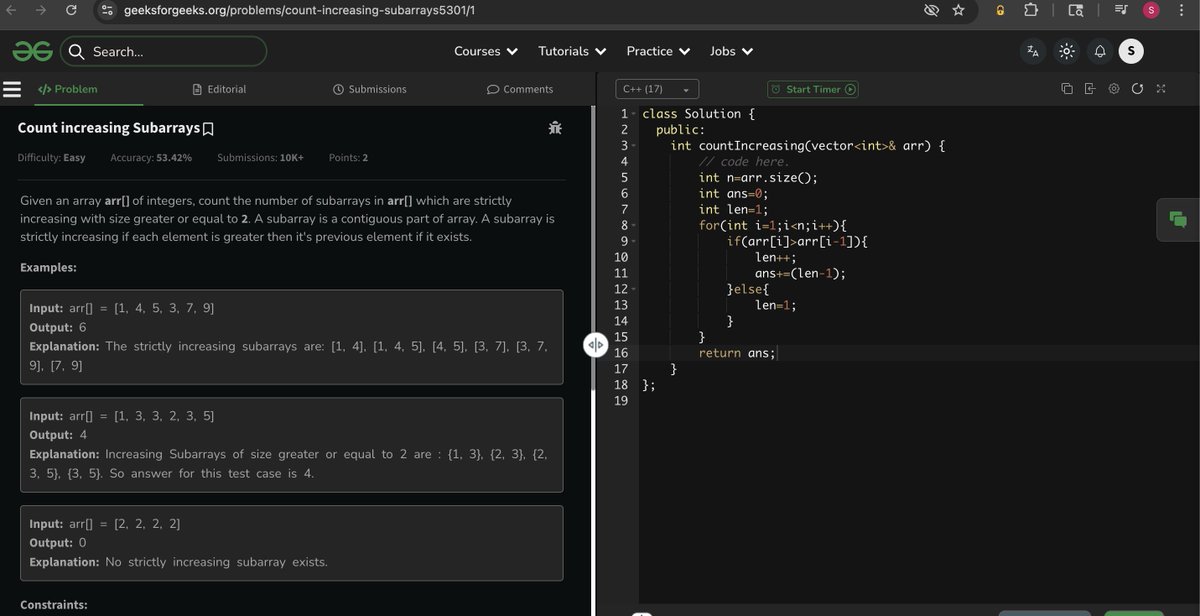Collapse the if block at line 9
The height and width of the screenshot is (616, 1200).
pyautogui.click(x=633, y=242)
